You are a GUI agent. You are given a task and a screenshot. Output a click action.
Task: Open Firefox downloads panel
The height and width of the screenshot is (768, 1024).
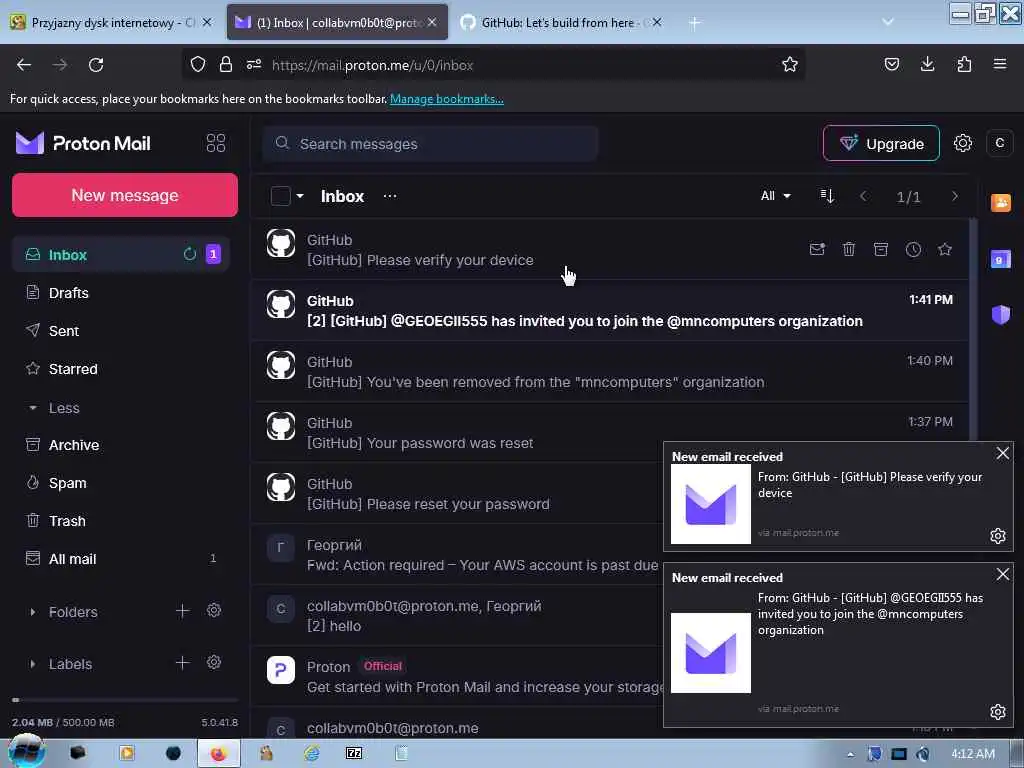(927, 64)
